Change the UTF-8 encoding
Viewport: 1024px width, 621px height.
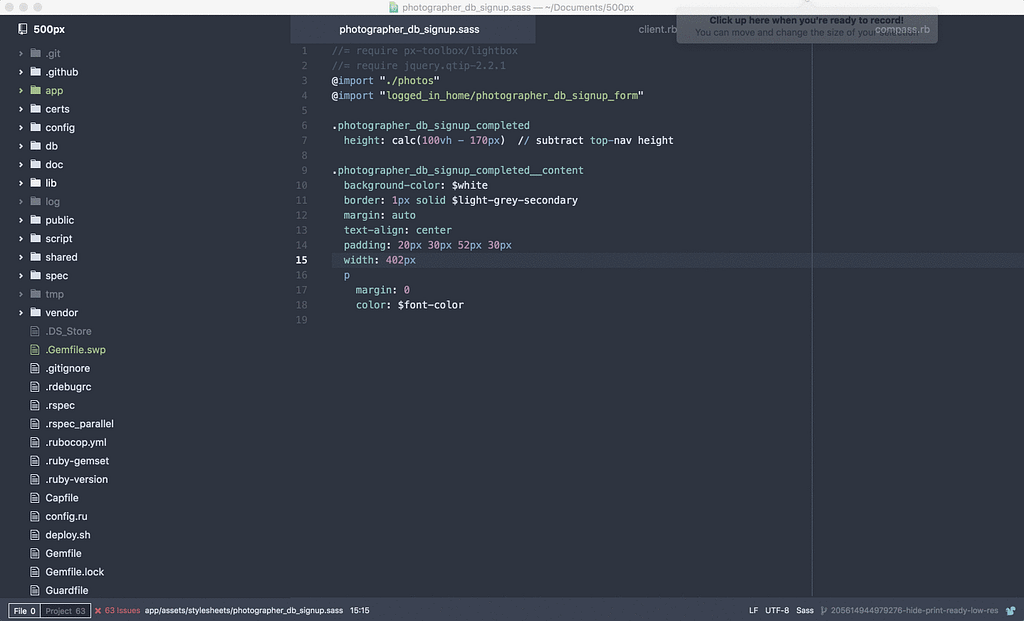click(777, 611)
